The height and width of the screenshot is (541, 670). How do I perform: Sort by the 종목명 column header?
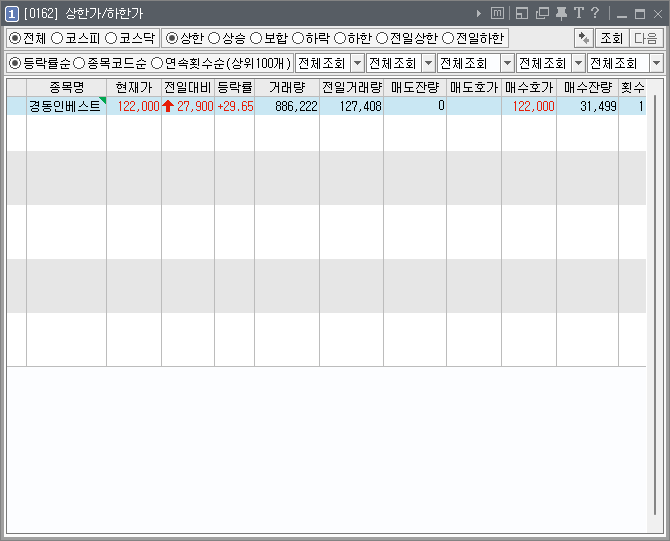[67, 88]
